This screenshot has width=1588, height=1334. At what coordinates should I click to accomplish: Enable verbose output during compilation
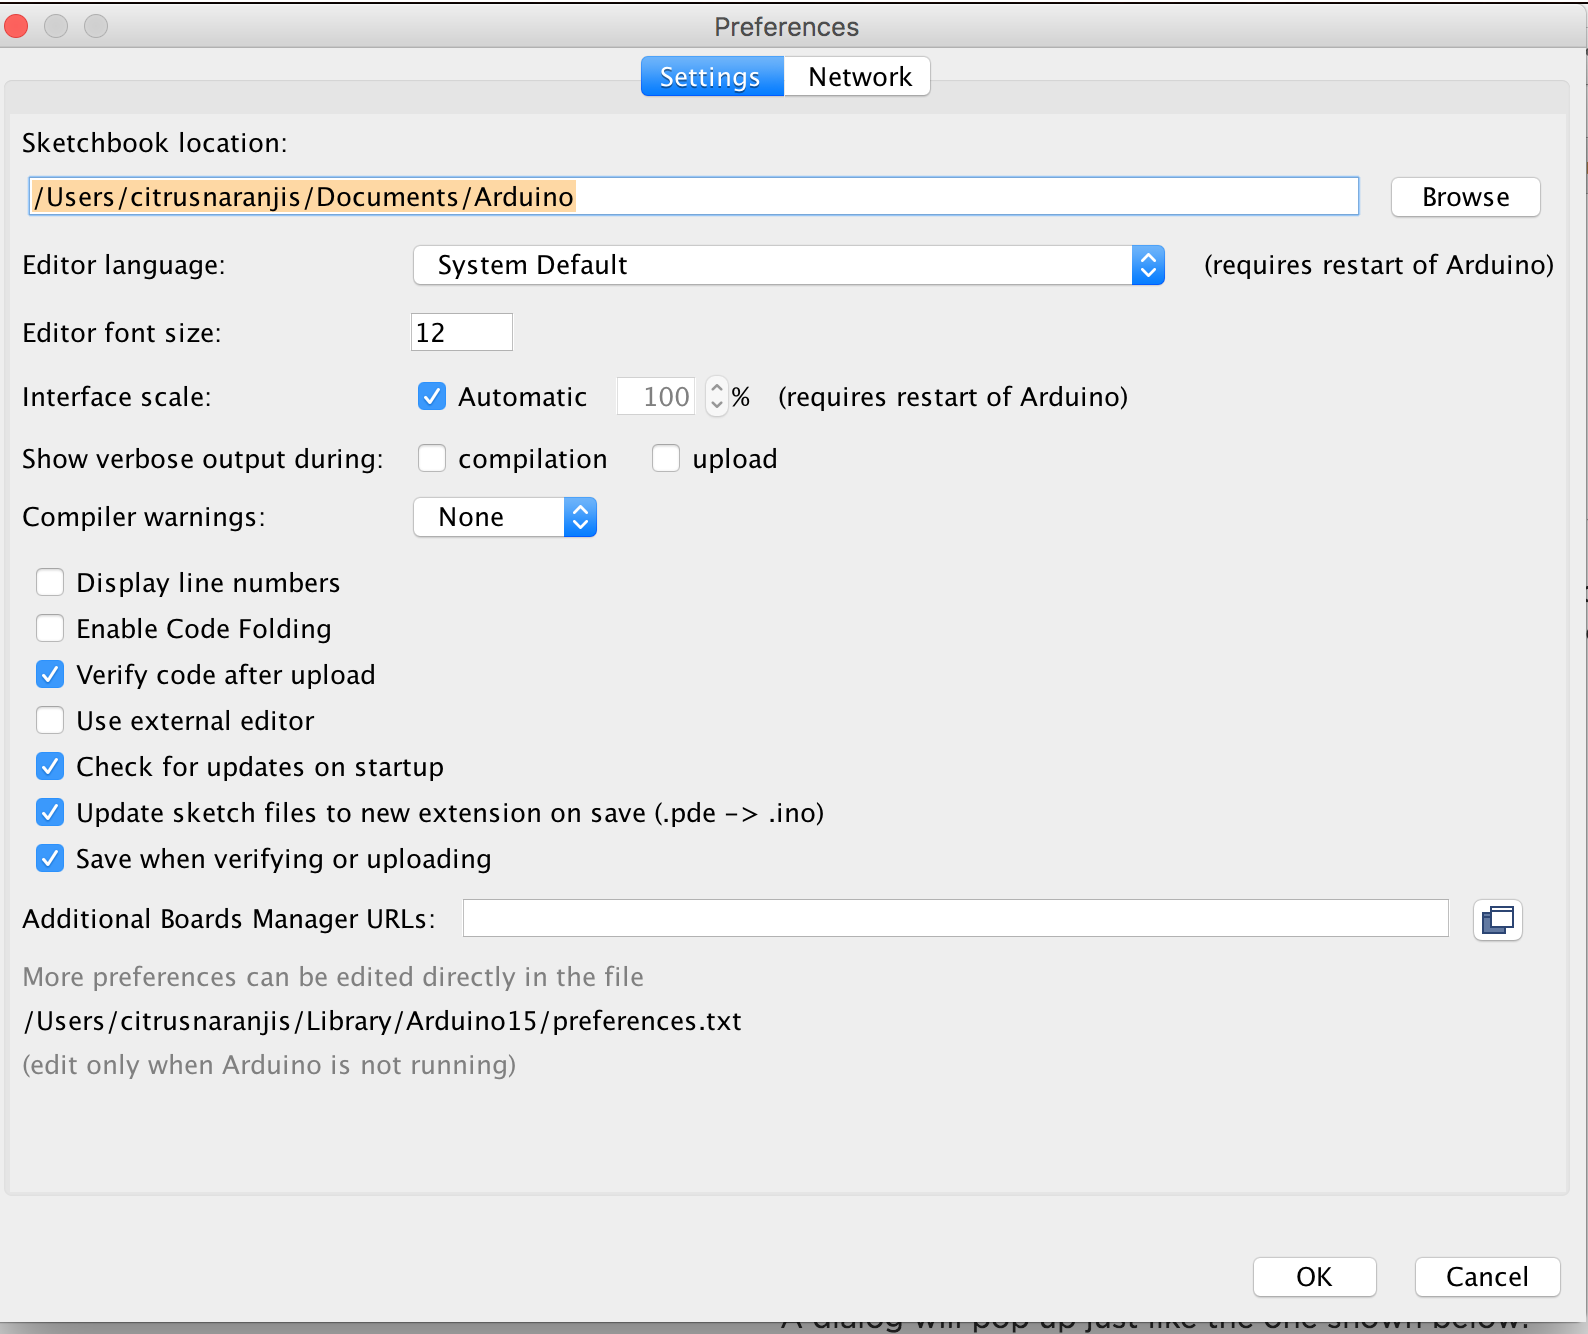[432, 459]
